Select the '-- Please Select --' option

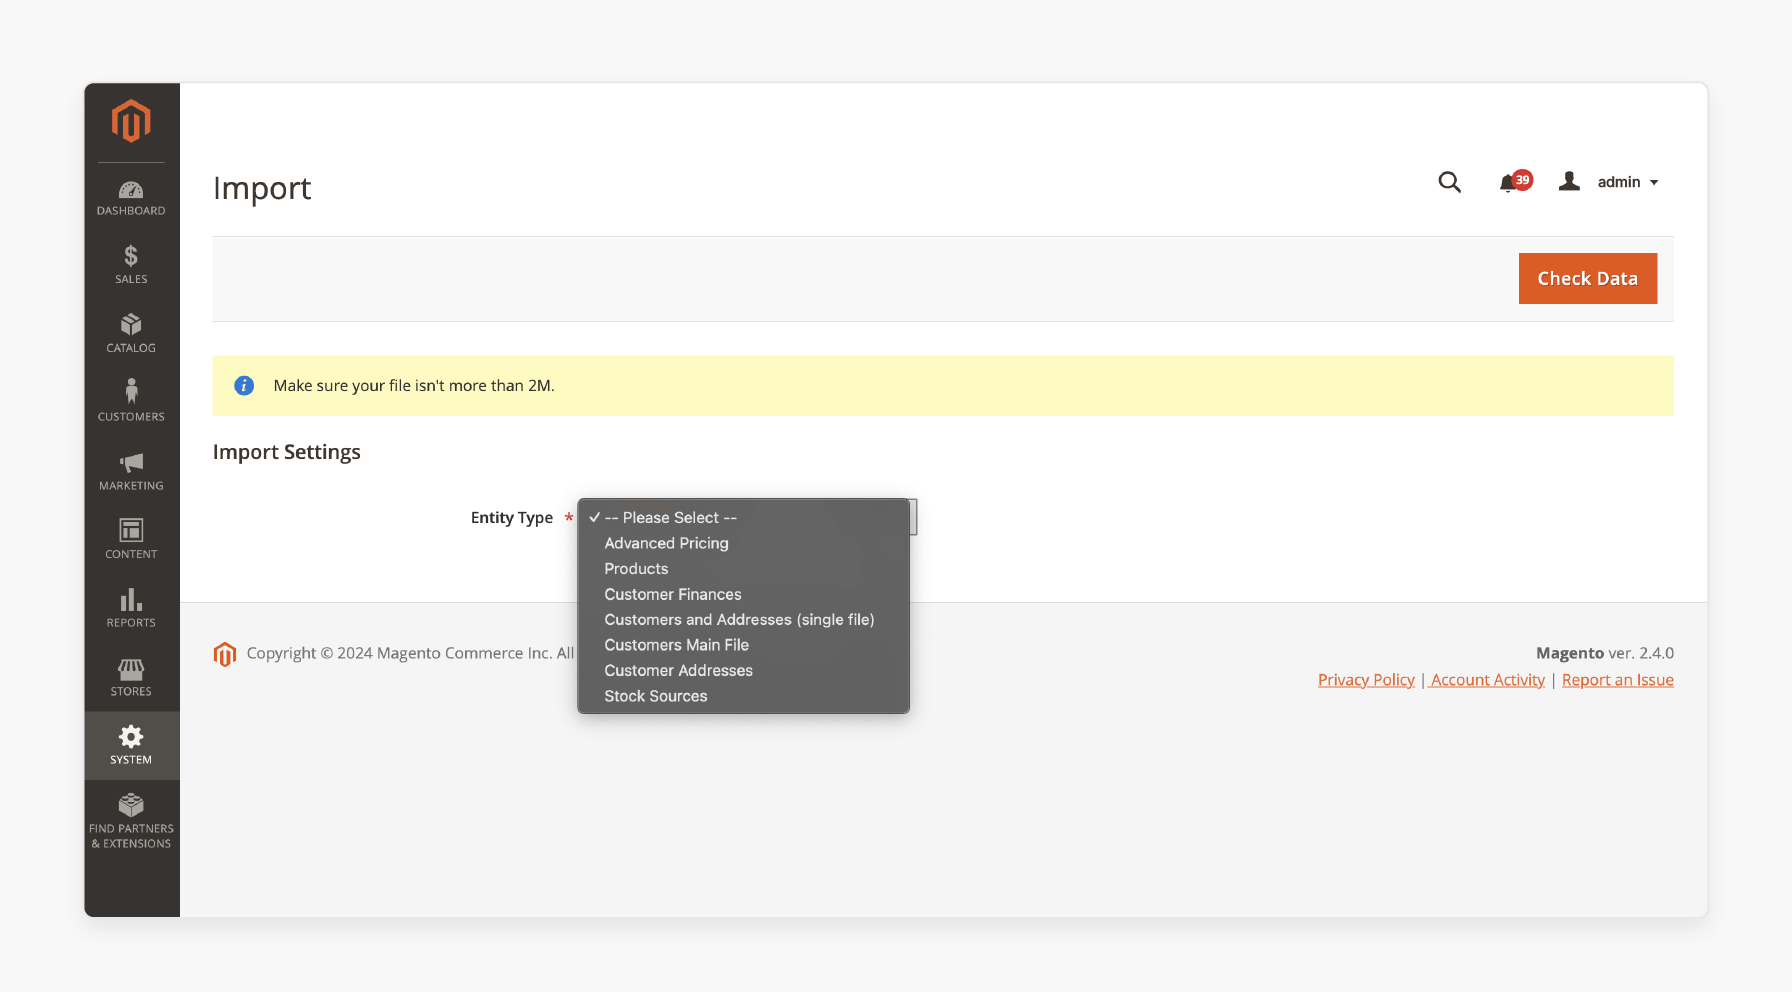tap(743, 517)
